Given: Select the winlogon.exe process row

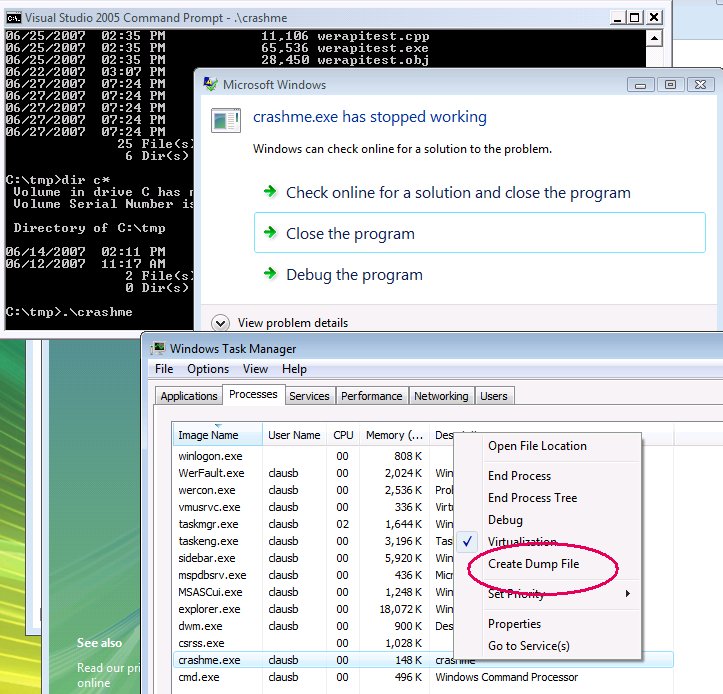Looking at the screenshot, I should [314, 456].
